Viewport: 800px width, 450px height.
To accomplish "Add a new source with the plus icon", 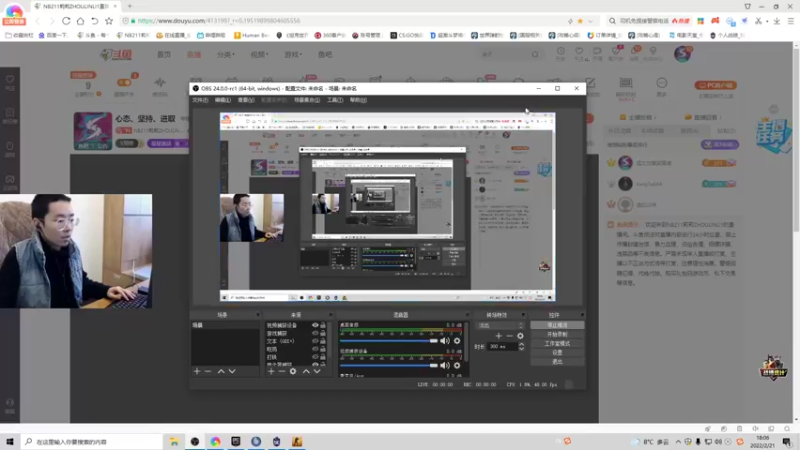I will tap(271, 371).
